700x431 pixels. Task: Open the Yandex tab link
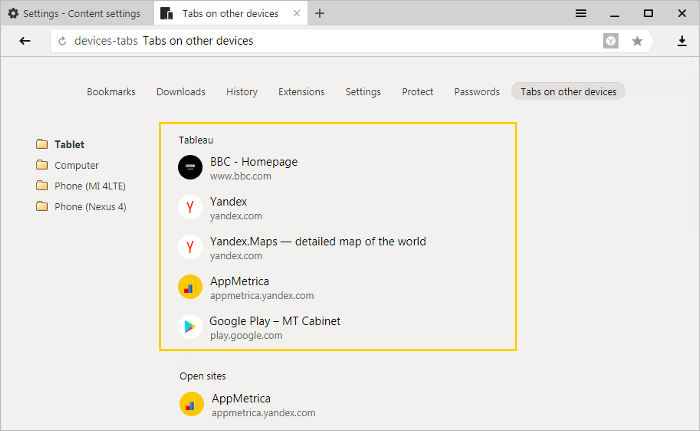tap(228, 201)
